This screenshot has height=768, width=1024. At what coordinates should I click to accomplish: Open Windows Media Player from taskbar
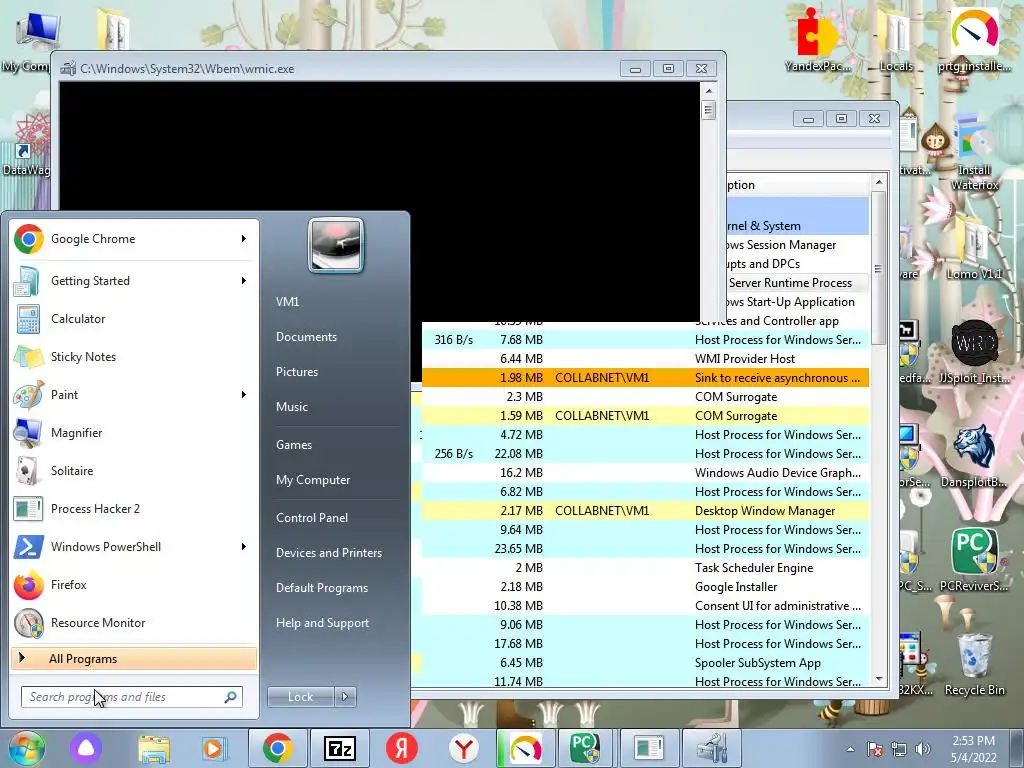(x=213, y=748)
